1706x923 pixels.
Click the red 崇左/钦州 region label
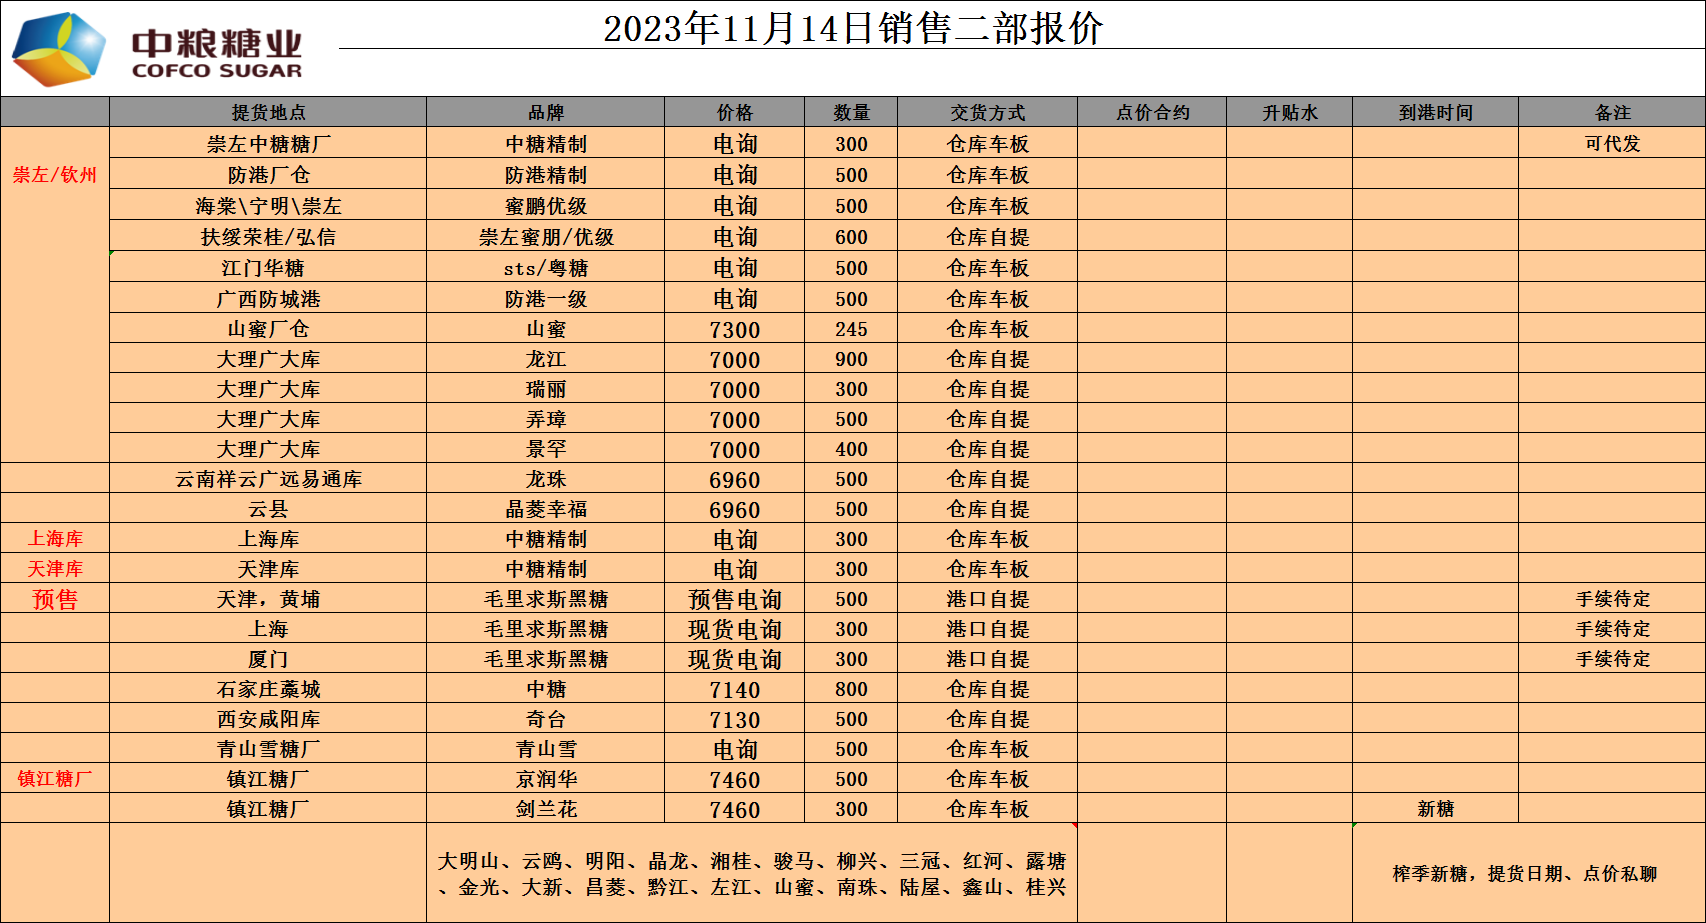click(x=55, y=175)
